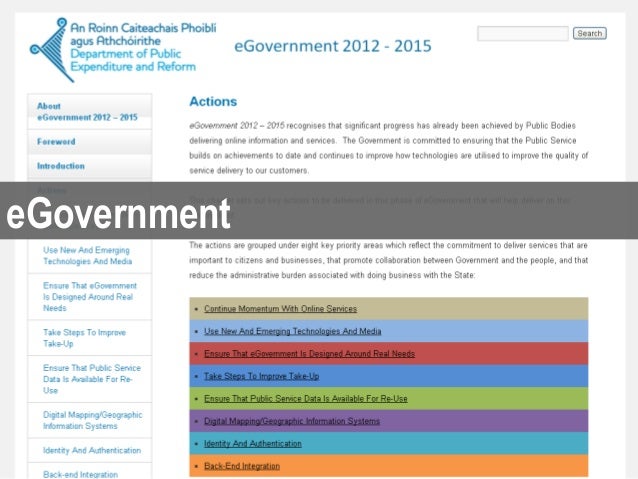This screenshot has height=479, width=638.
Task: Open Use New And Emerging Technologies And Media link
Action: (x=293, y=331)
